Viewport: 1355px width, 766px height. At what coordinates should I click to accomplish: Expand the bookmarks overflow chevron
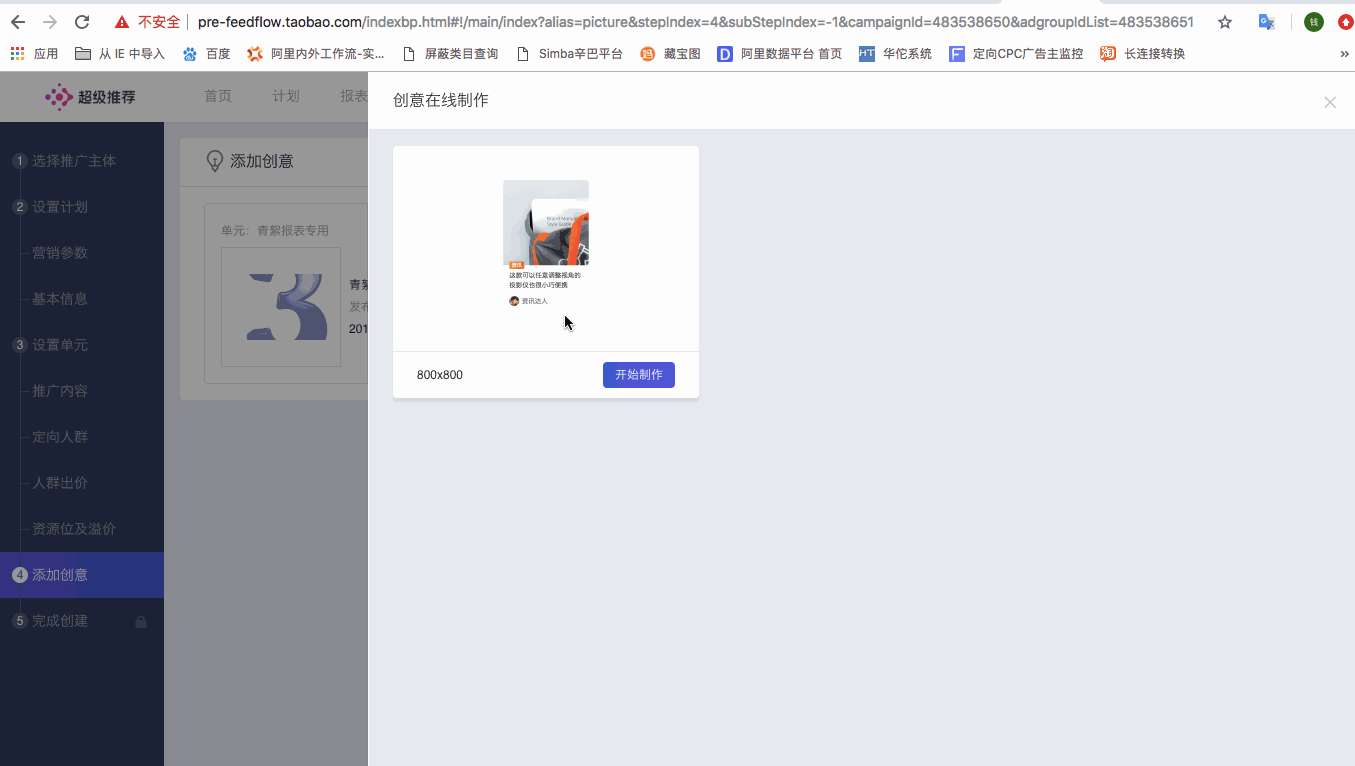click(1344, 54)
